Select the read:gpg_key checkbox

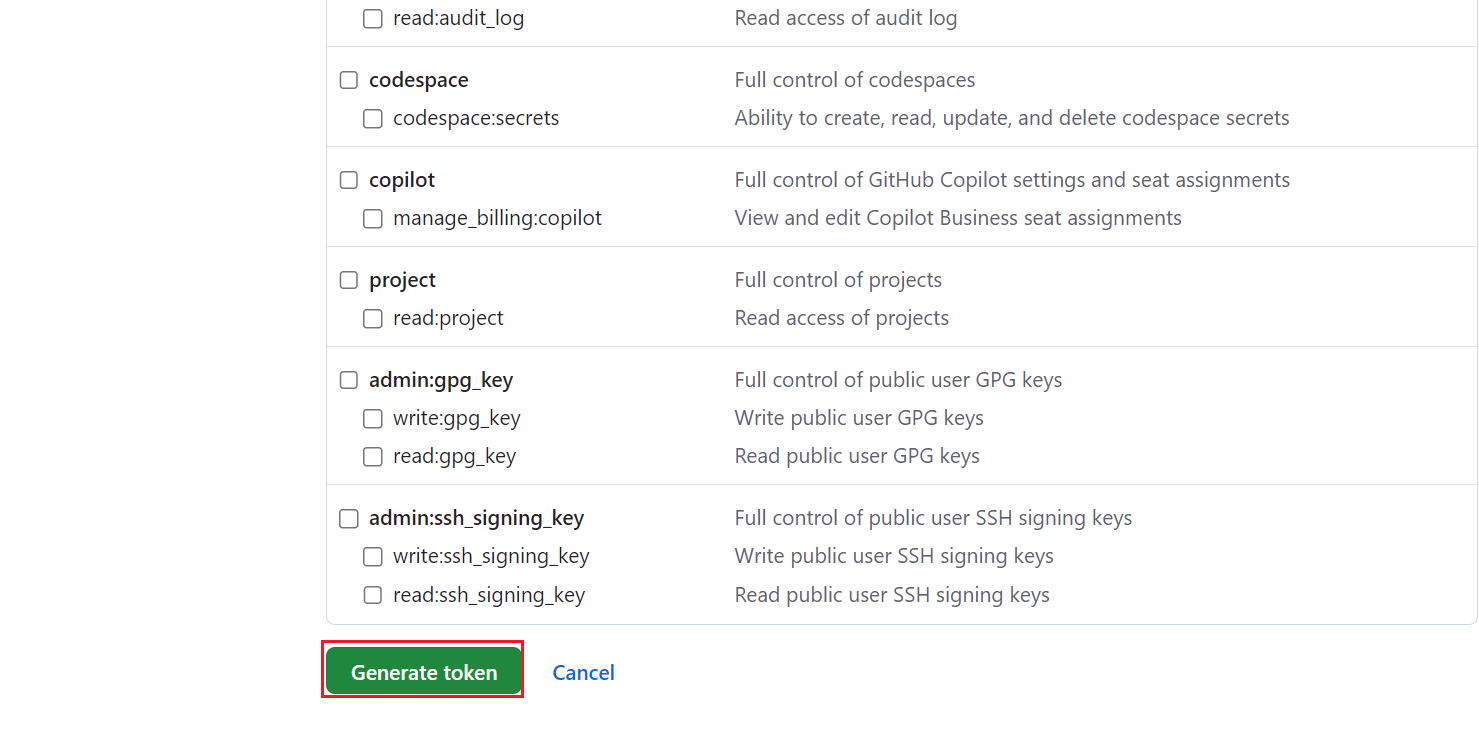[373, 457]
